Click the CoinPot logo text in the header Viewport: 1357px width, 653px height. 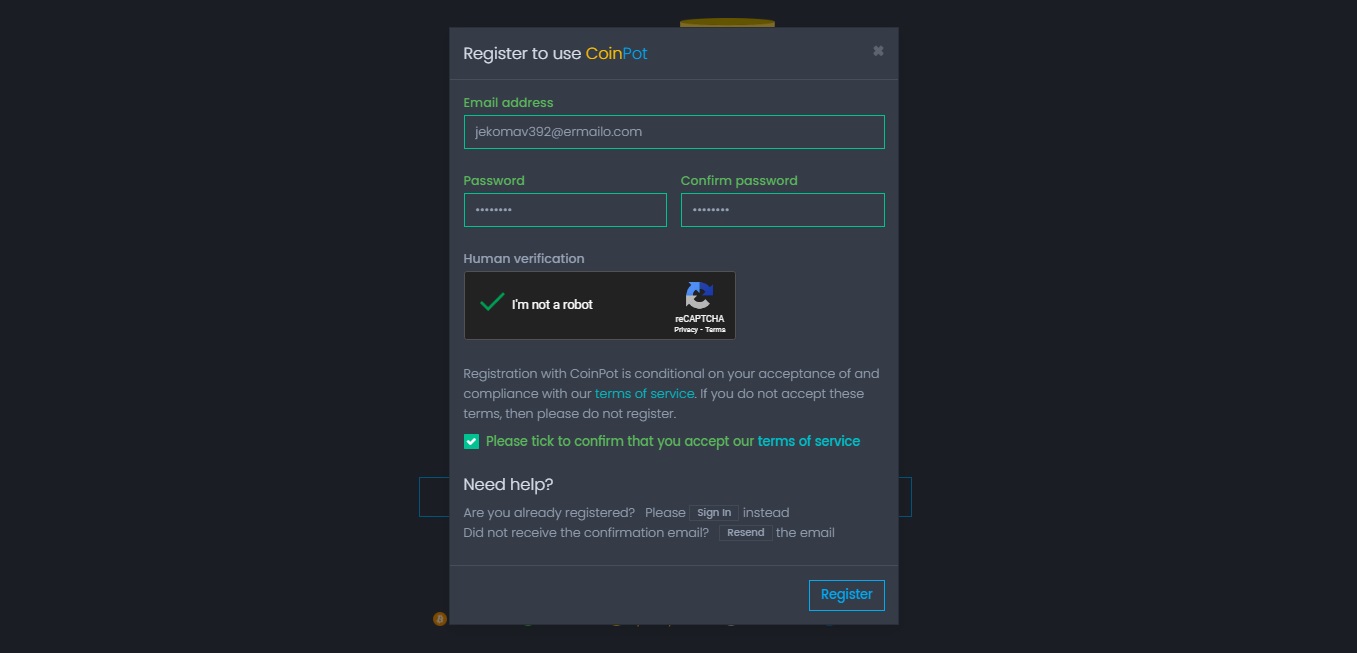[616, 53]
